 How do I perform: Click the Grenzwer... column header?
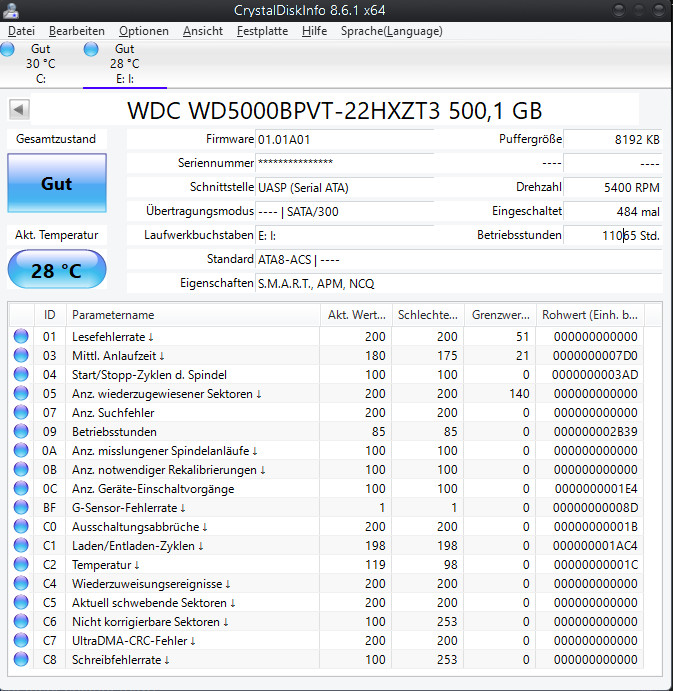click(x=500, y=315)
